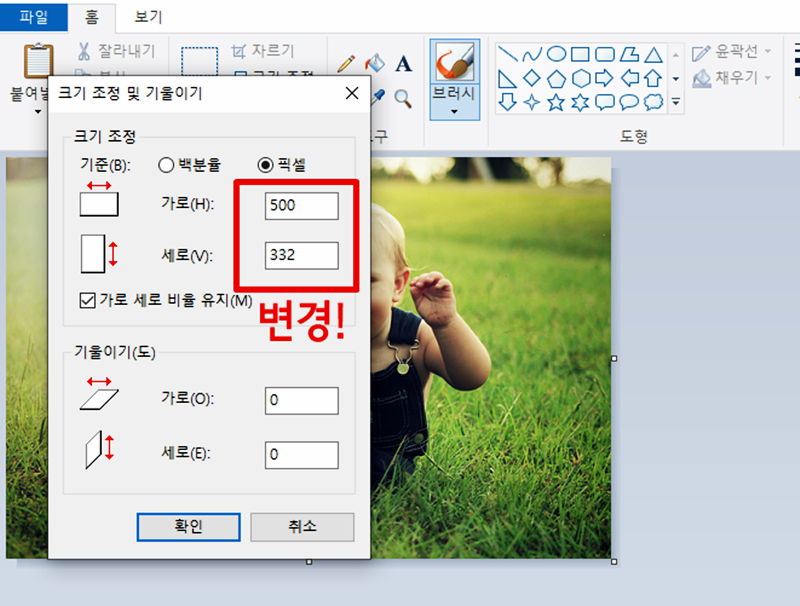Image resolution: width=800 pixels, height=606 pixels.
Task: Select the 픽셀 radio button
Action: click(265, 165)
